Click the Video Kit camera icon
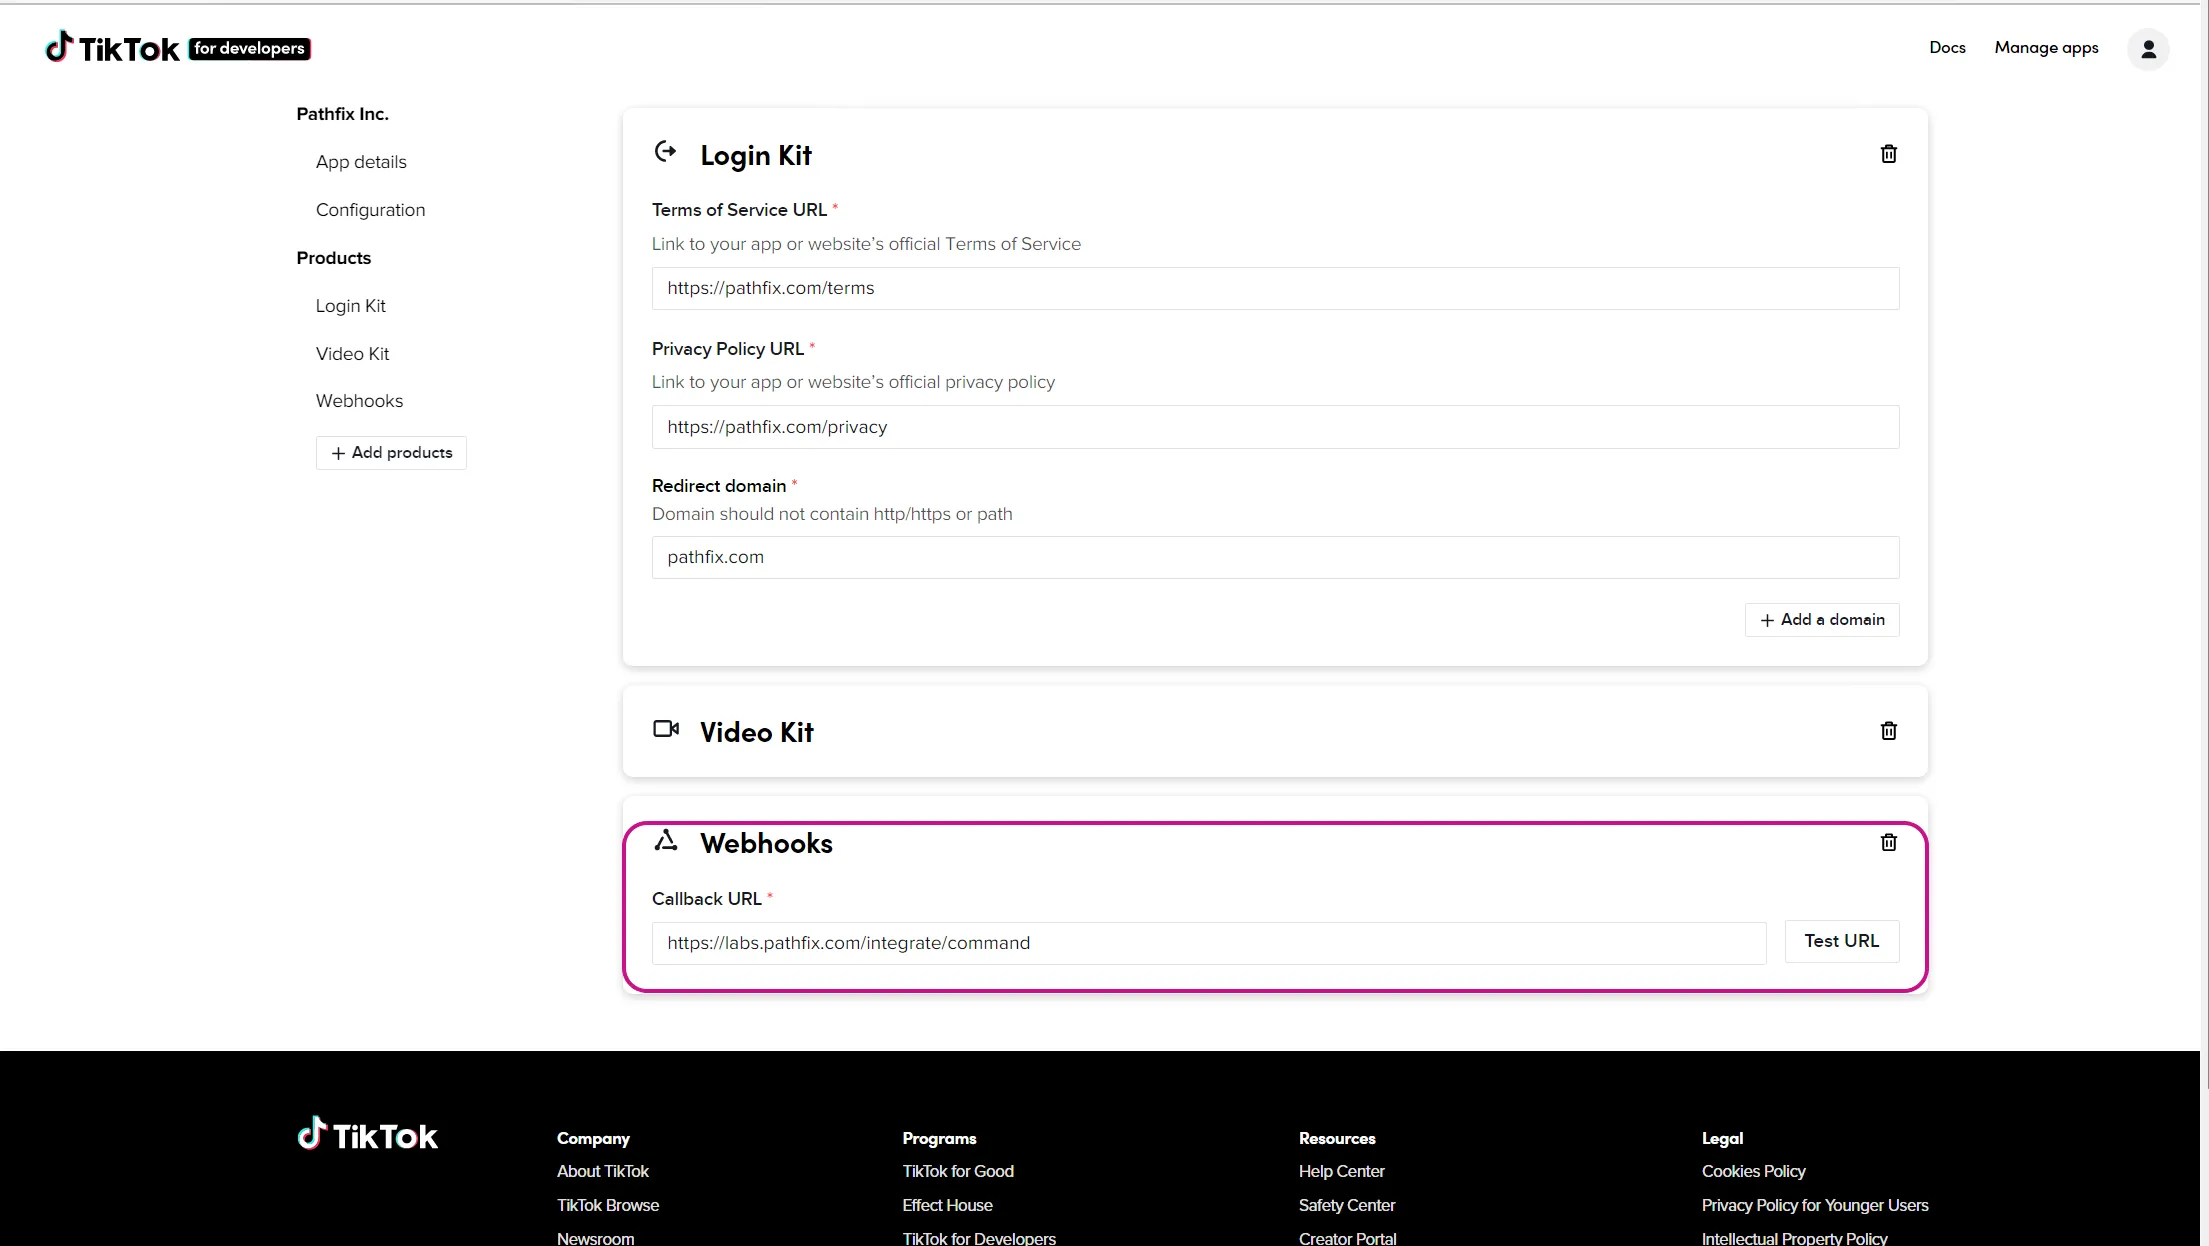This screenshot has height=1246, width=2209. (666, 729)
